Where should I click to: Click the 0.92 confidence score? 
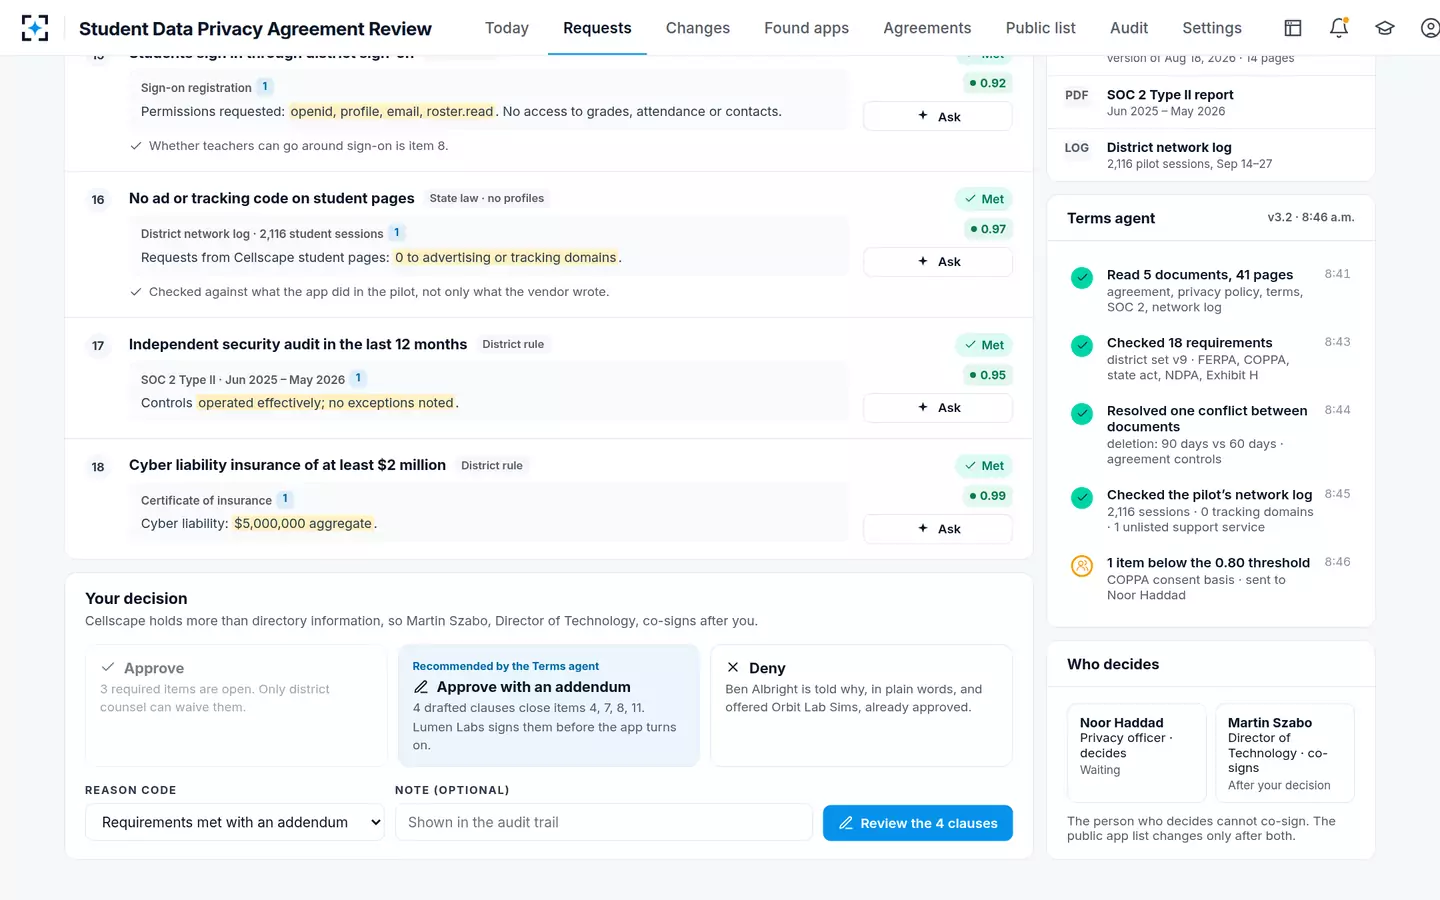(987, 83)
